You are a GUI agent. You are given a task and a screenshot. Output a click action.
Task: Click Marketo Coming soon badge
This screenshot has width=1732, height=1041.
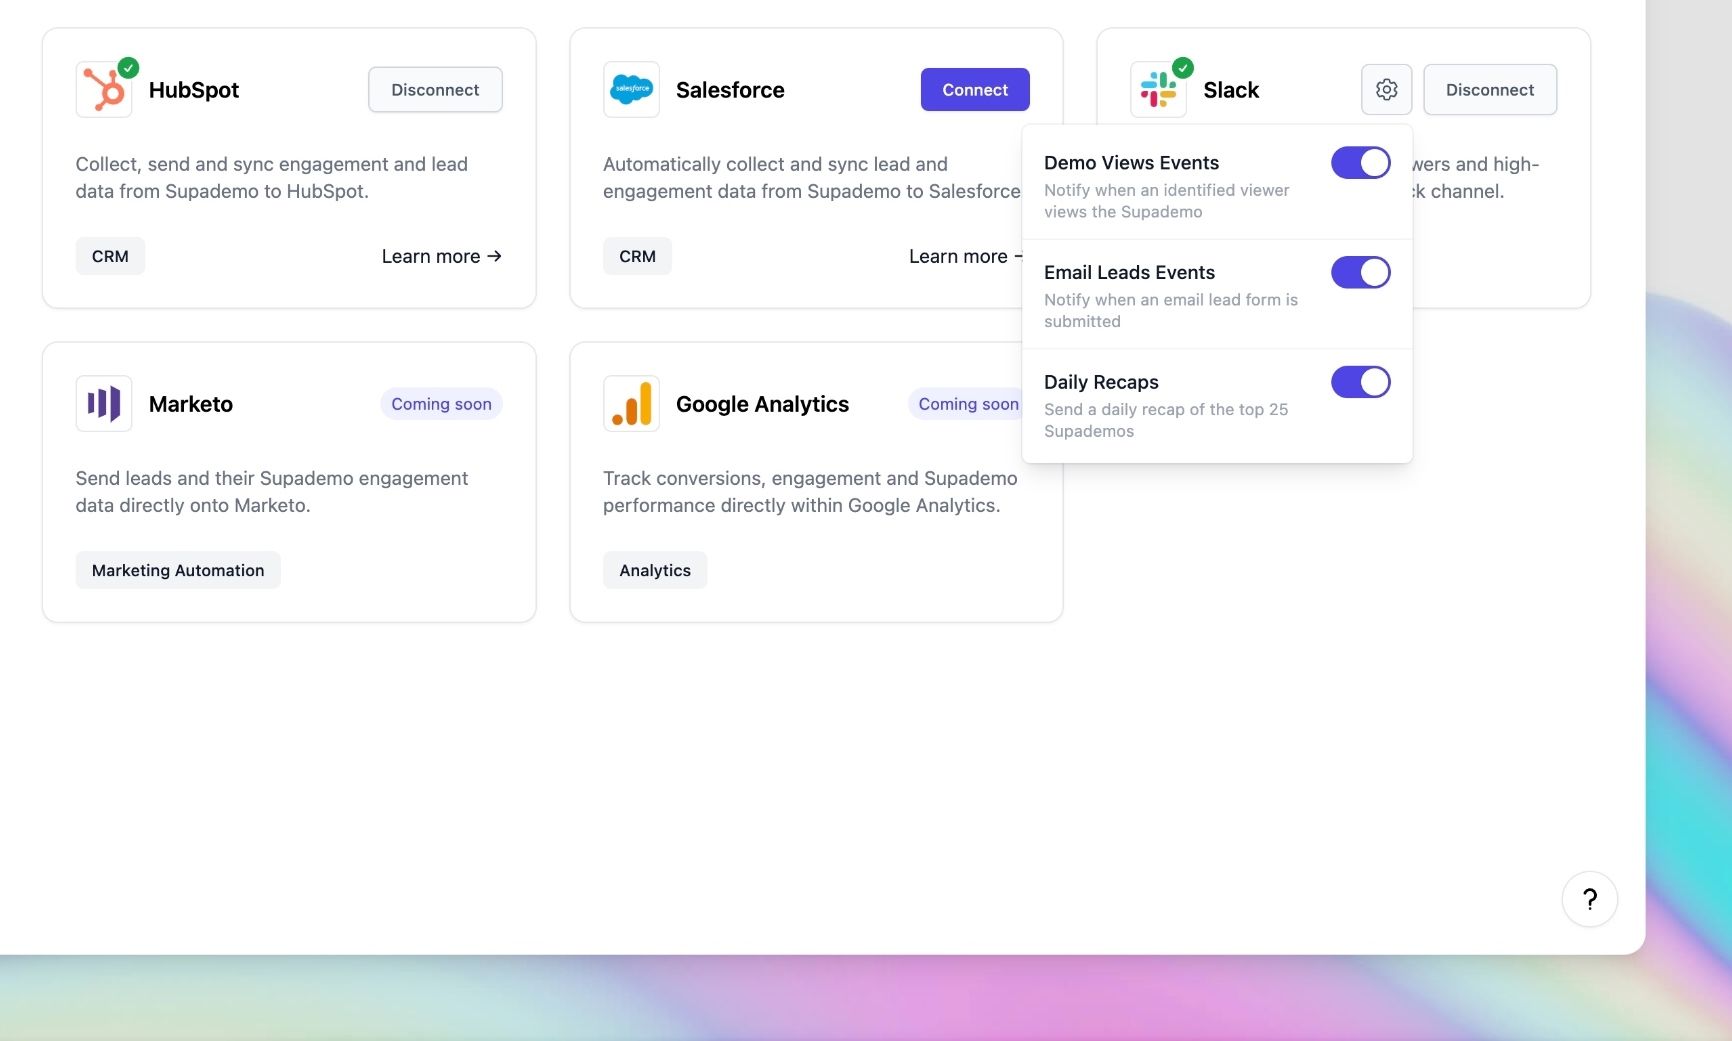(441, 404)
